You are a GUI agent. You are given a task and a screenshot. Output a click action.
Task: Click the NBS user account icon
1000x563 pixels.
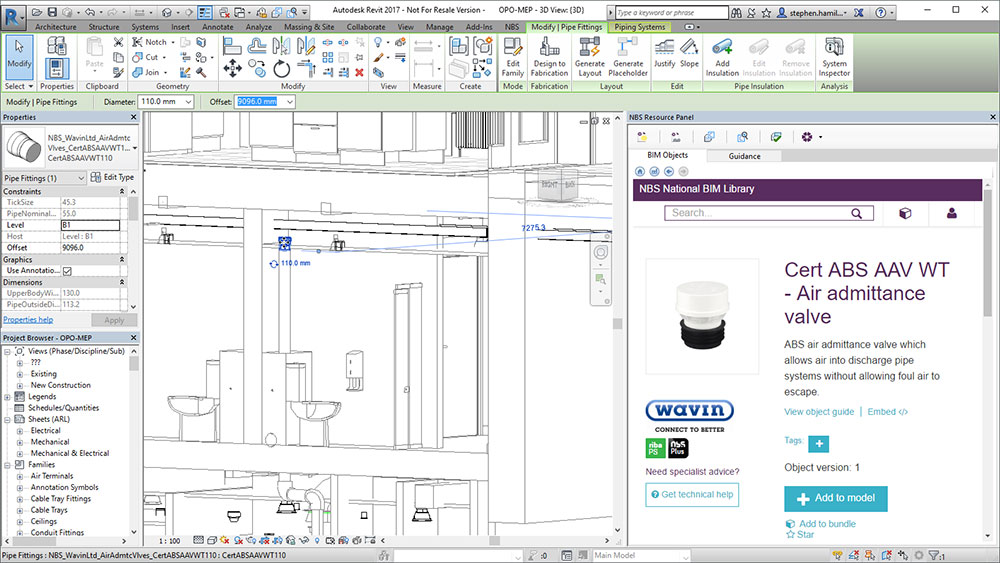click(952, 213)
